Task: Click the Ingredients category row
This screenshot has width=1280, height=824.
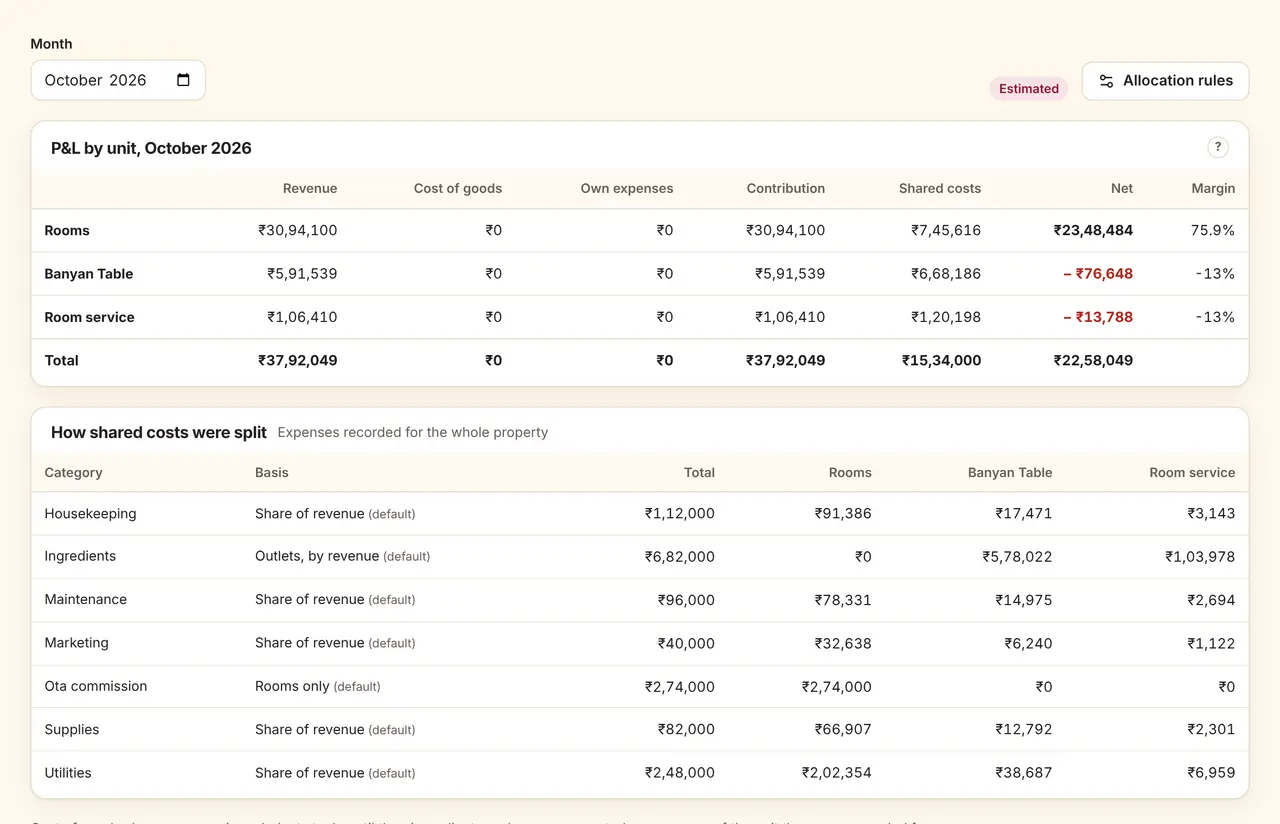Action: click(640, 557)
